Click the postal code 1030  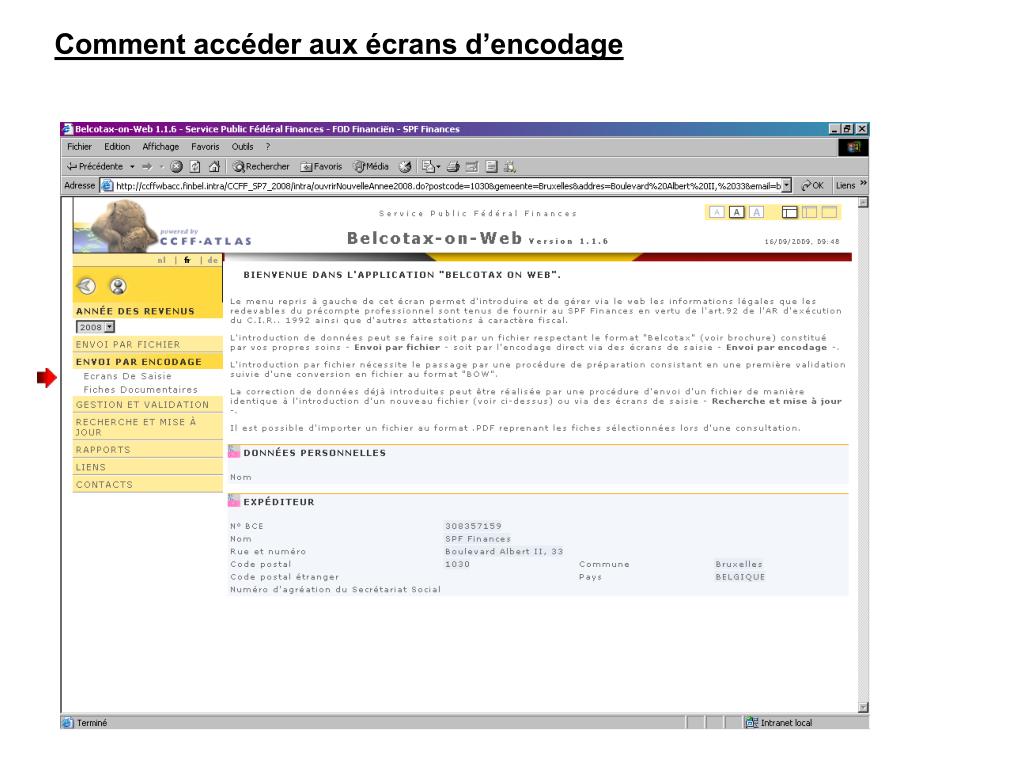click(457, 564)
